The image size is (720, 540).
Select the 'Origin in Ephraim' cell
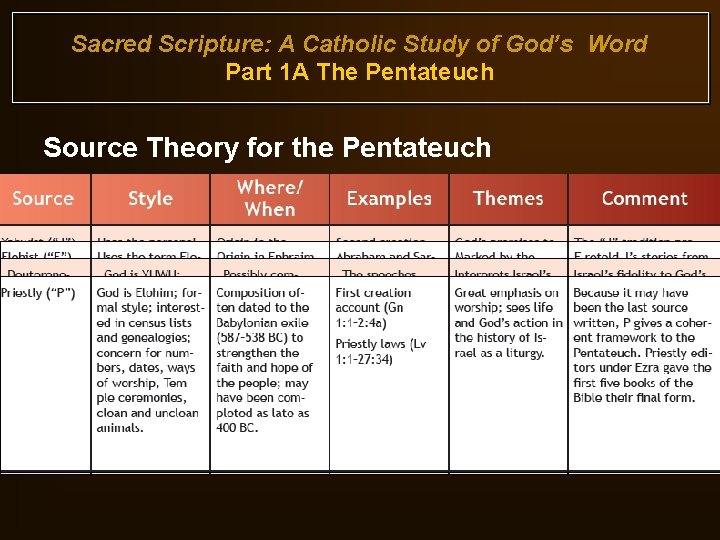tap(270, 251)
